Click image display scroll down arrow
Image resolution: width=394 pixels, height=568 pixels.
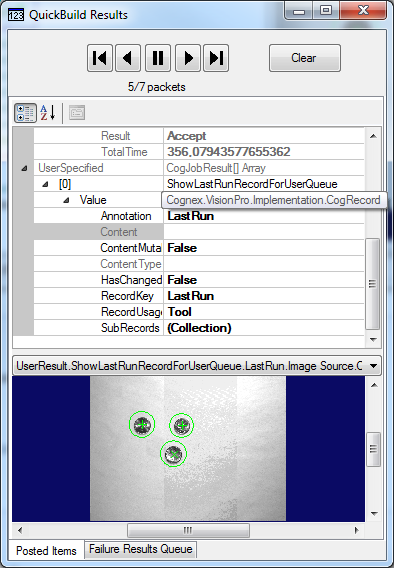[374, 513]
